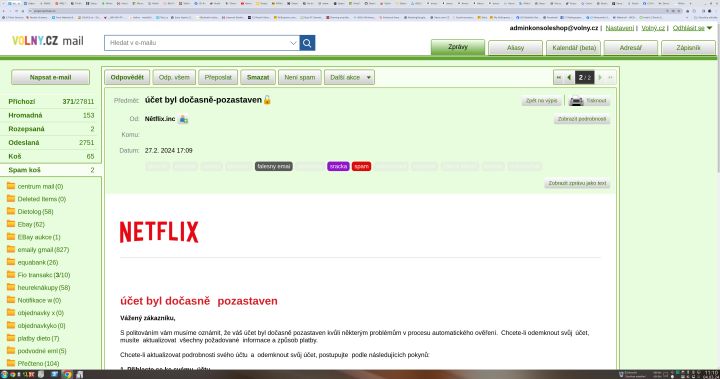Add the Netflix.inc sender to contacts
This screenshot has height=379, width=720.
pos(183,119)
